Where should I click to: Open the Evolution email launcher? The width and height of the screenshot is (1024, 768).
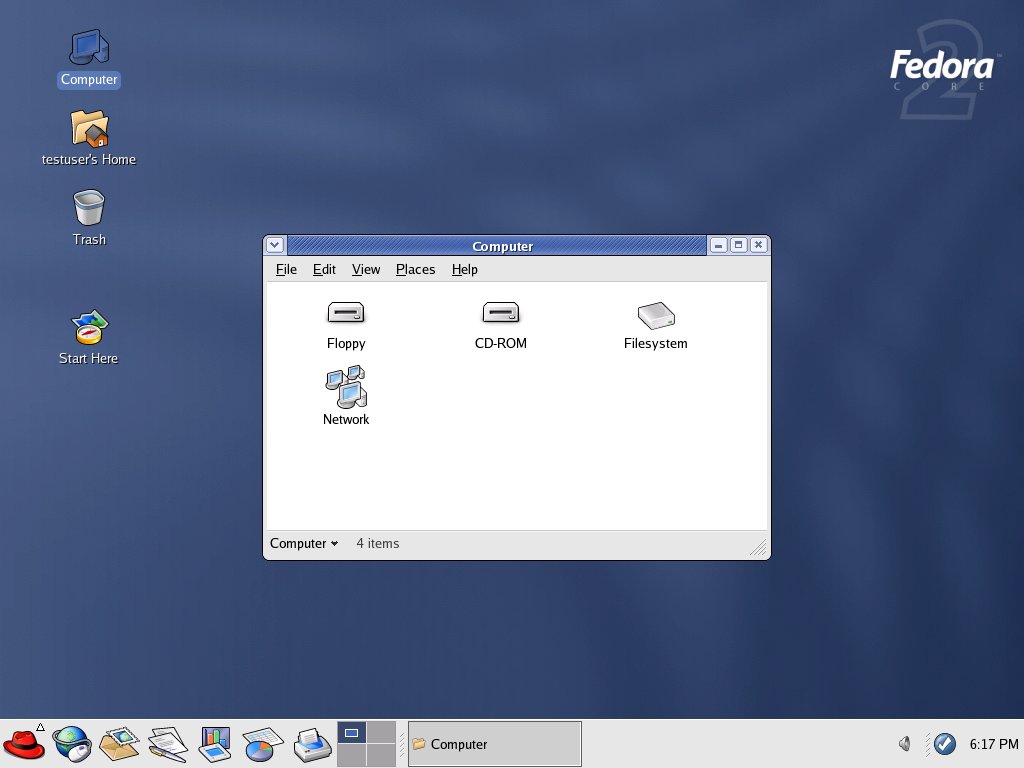click(119, 744)
